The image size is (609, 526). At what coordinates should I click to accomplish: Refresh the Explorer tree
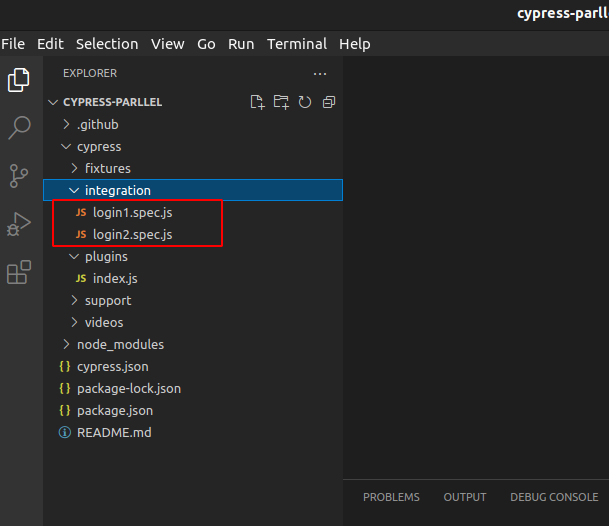[305, 102]
